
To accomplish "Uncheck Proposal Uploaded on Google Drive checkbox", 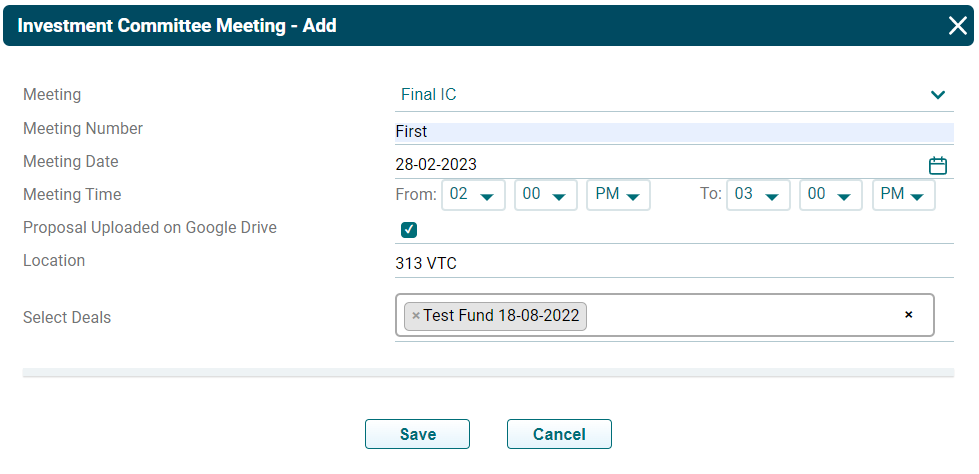I will (x=408, y=230).
